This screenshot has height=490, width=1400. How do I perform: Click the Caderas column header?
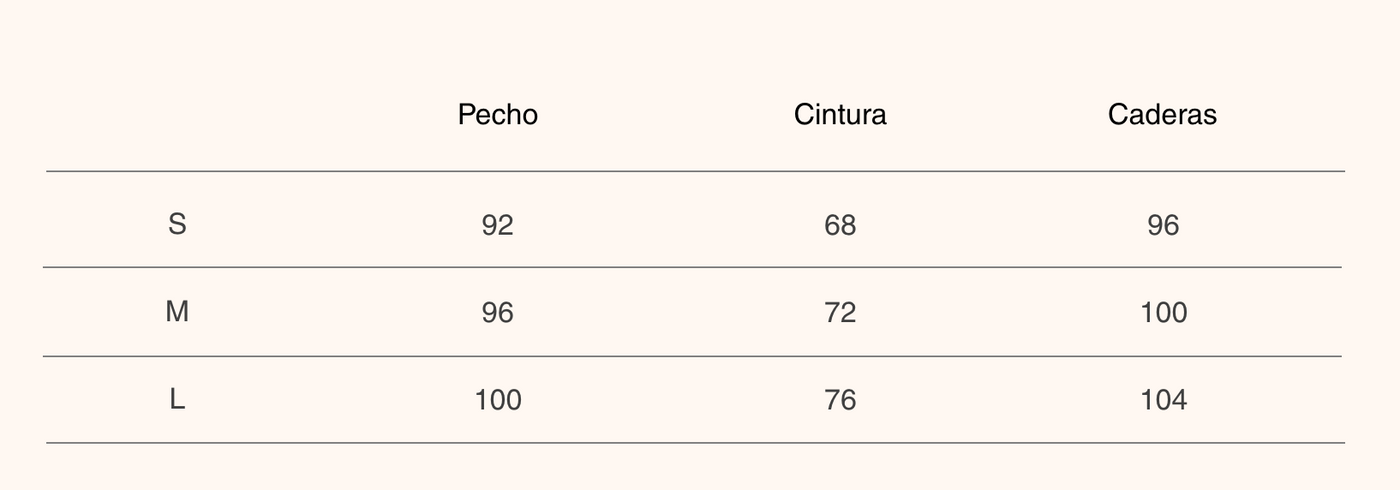pyautogui.click(x=1162, y=115)
